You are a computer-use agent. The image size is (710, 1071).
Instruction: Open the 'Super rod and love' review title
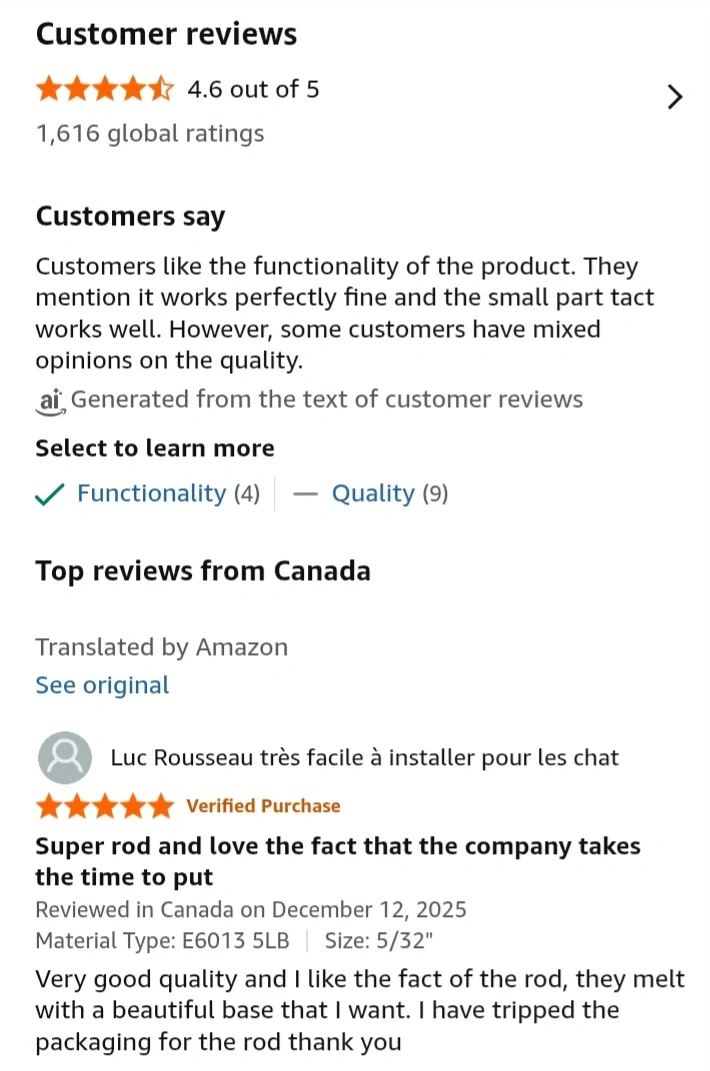(337, 861)
